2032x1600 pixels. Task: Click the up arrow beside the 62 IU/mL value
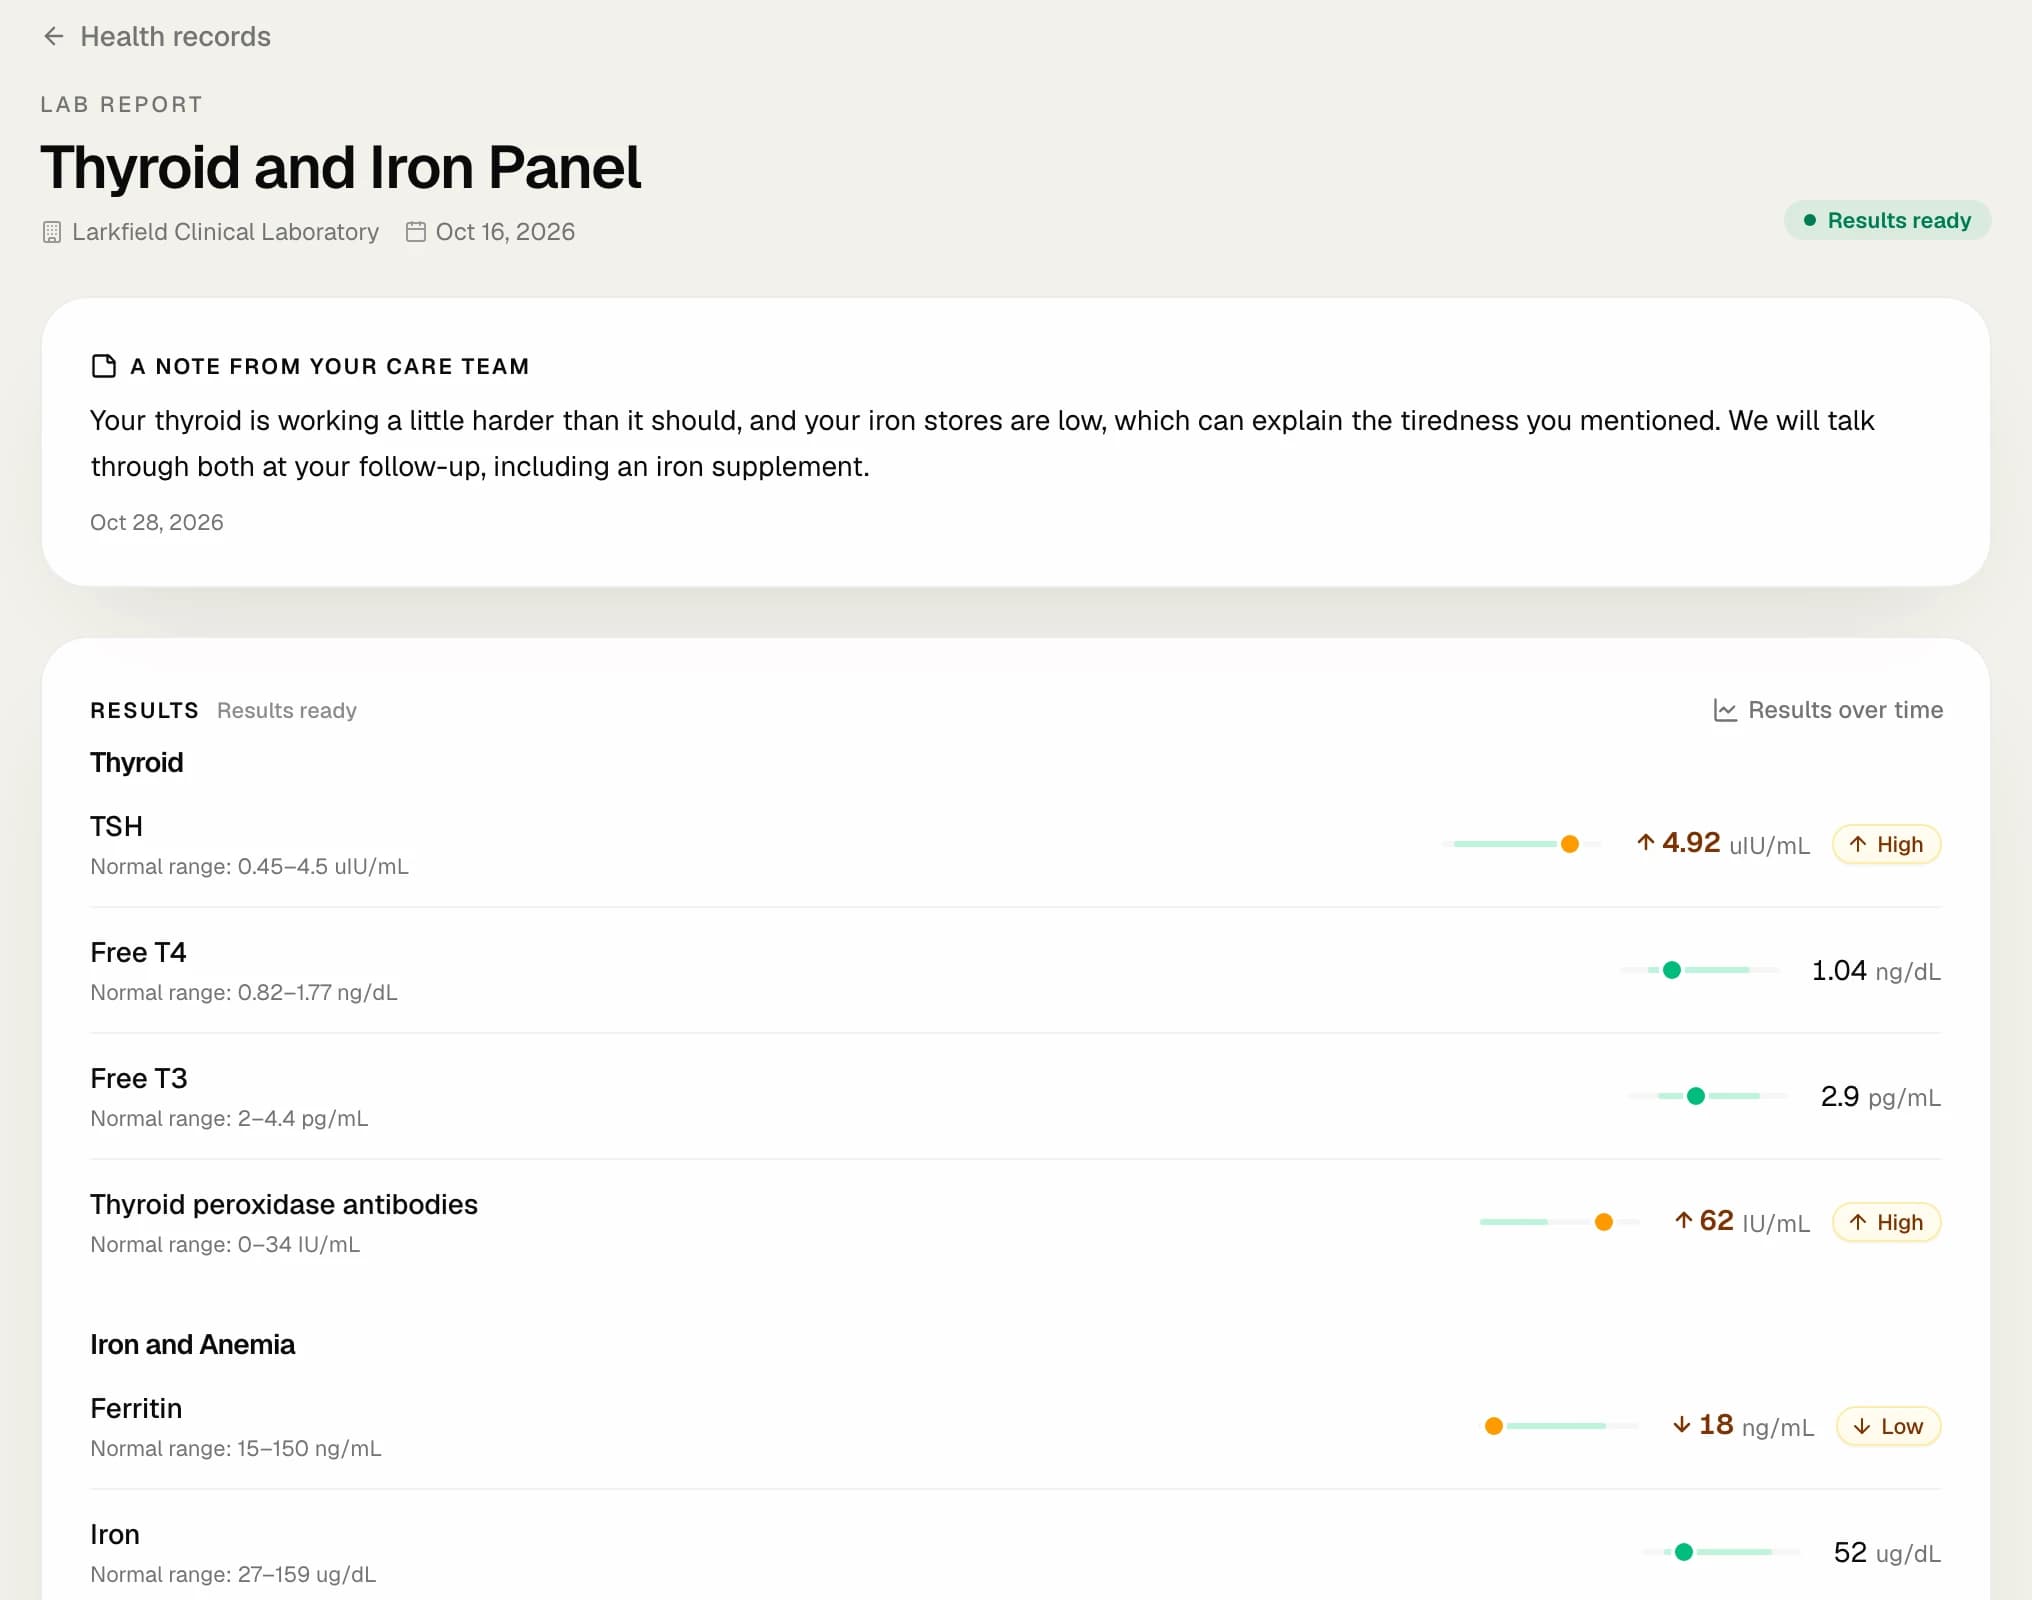pos(1683,1221)
